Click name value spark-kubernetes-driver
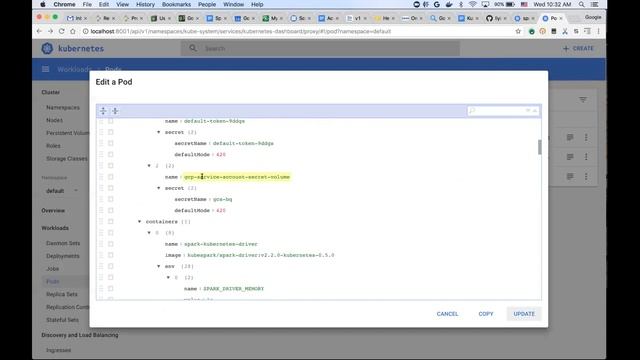This screenshot has width=640, height=360. pyautogui.click(x=221, y=244)
